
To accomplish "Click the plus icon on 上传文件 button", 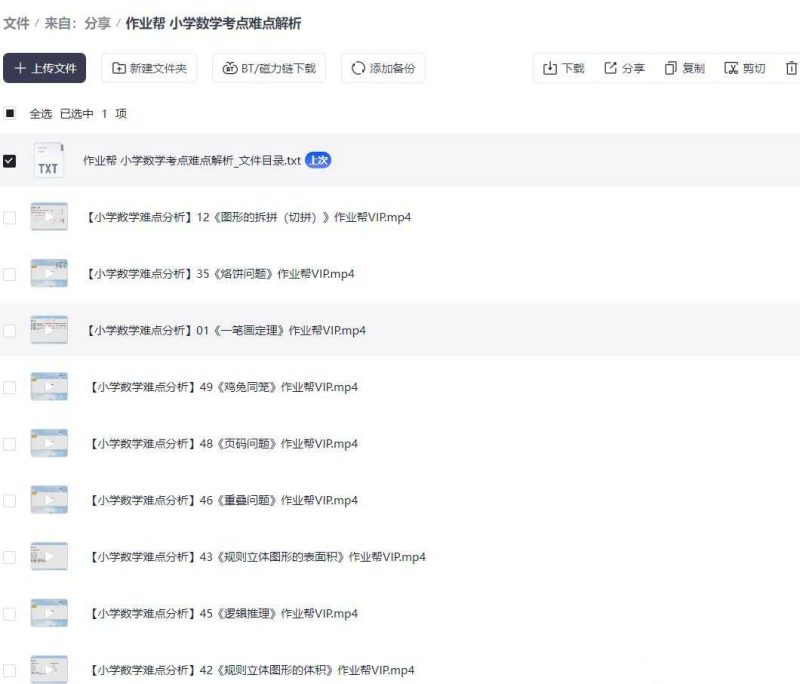I will coord(21,68).
